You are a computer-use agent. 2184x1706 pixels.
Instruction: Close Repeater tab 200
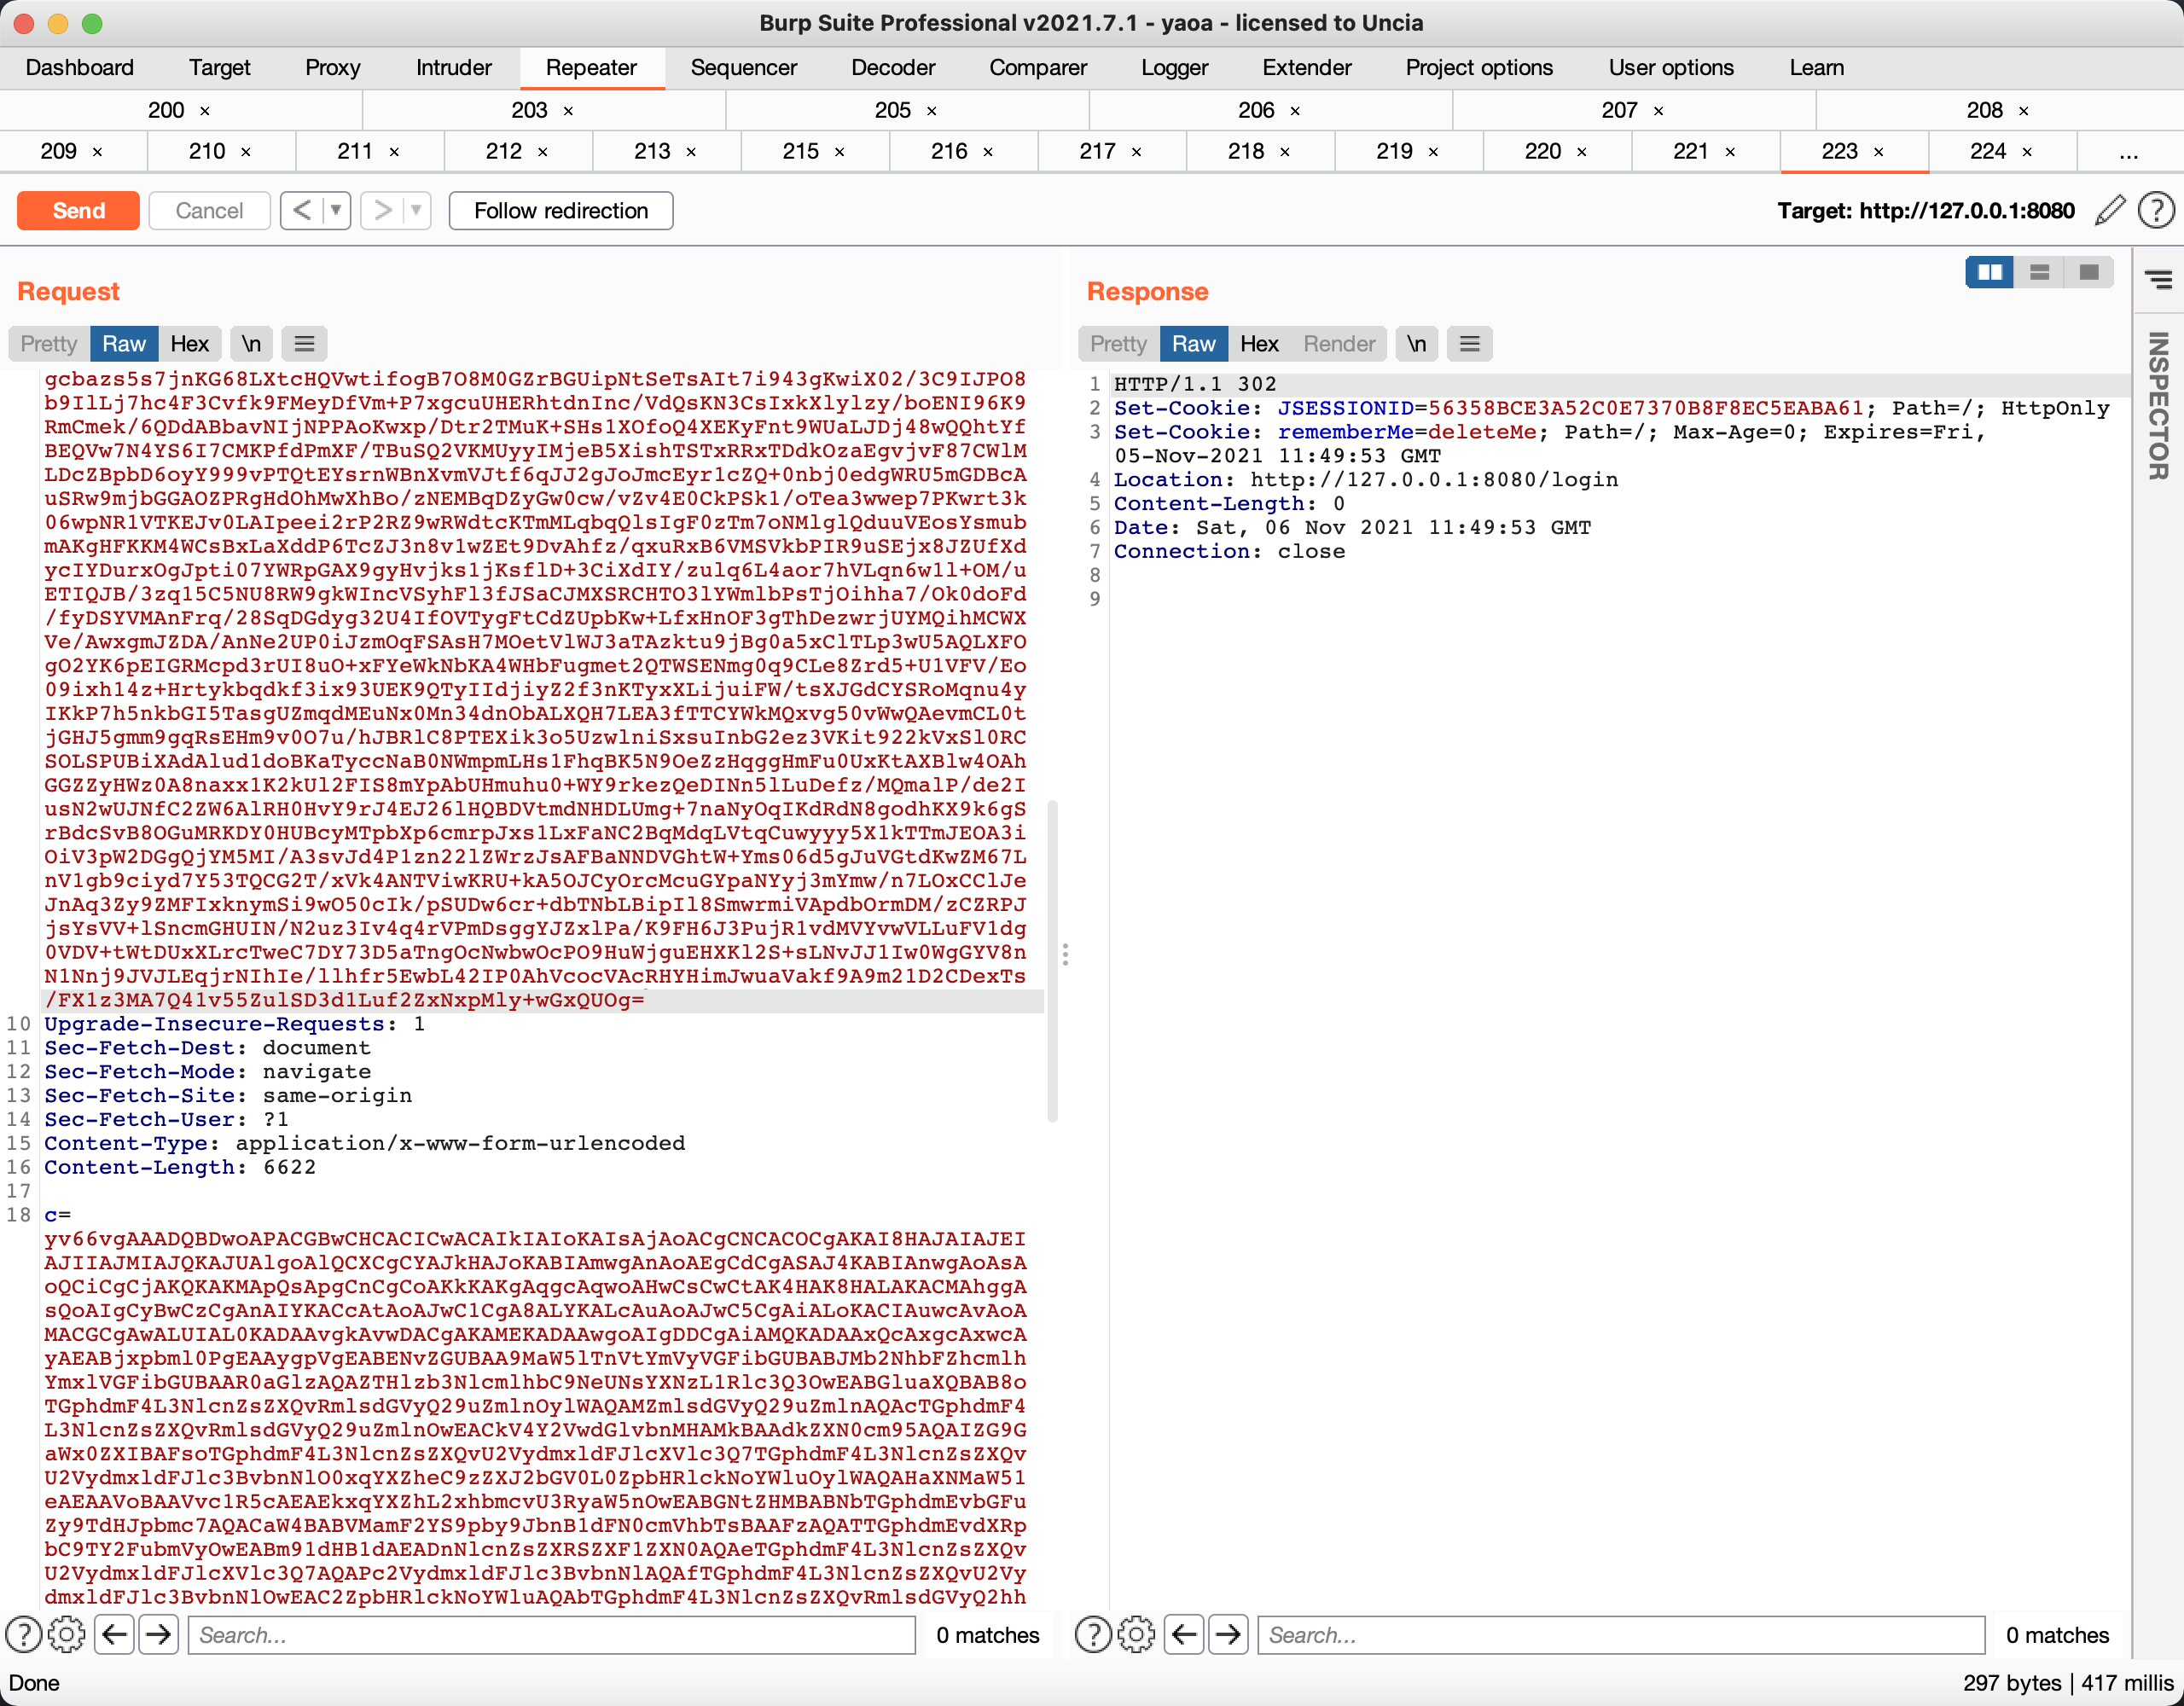coord(205,111)
